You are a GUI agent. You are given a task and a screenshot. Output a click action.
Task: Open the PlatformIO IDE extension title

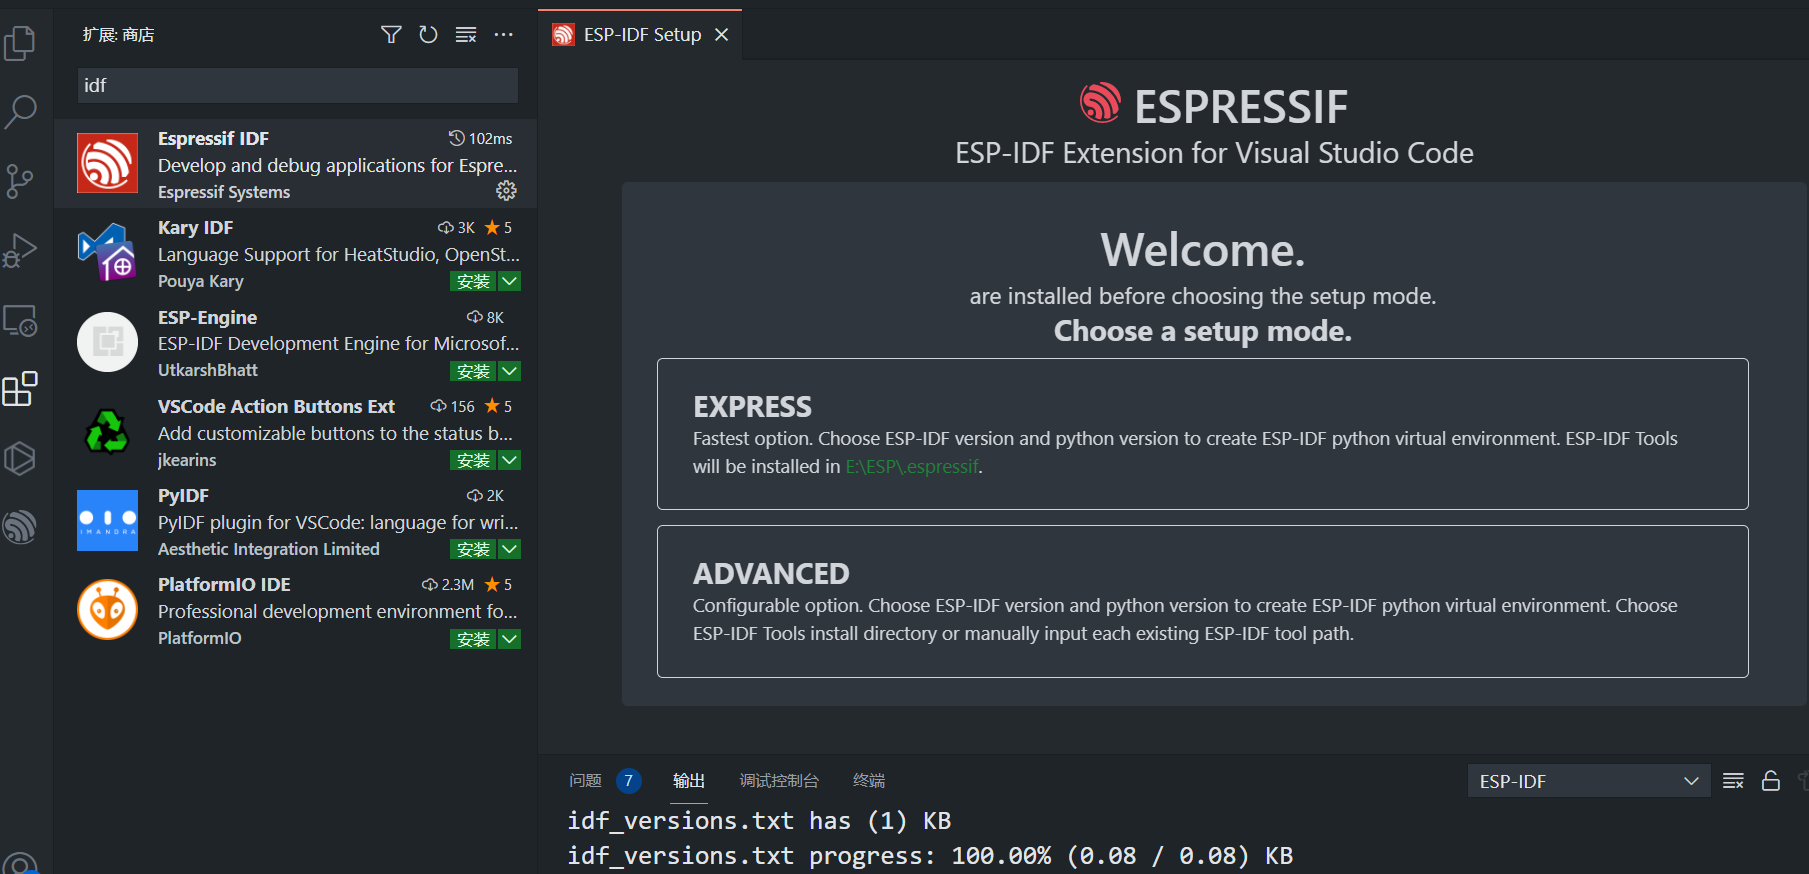click(x=224, y=585)
